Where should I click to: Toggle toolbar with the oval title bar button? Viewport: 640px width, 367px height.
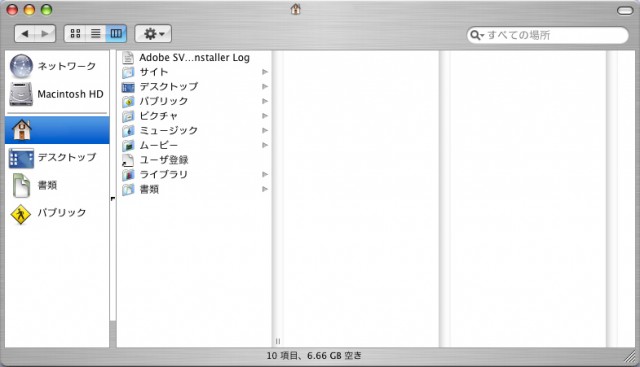click(x=625, y=11)
